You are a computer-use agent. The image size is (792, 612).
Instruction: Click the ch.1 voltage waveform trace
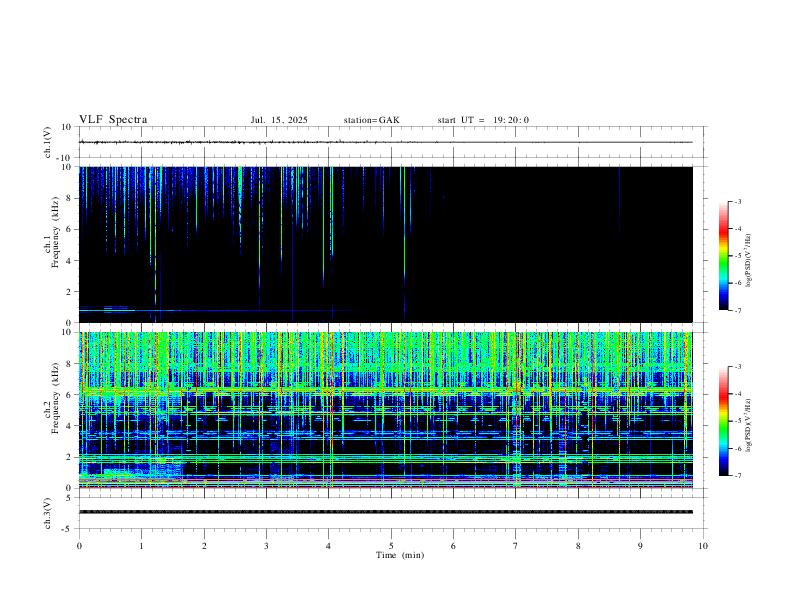385,142
